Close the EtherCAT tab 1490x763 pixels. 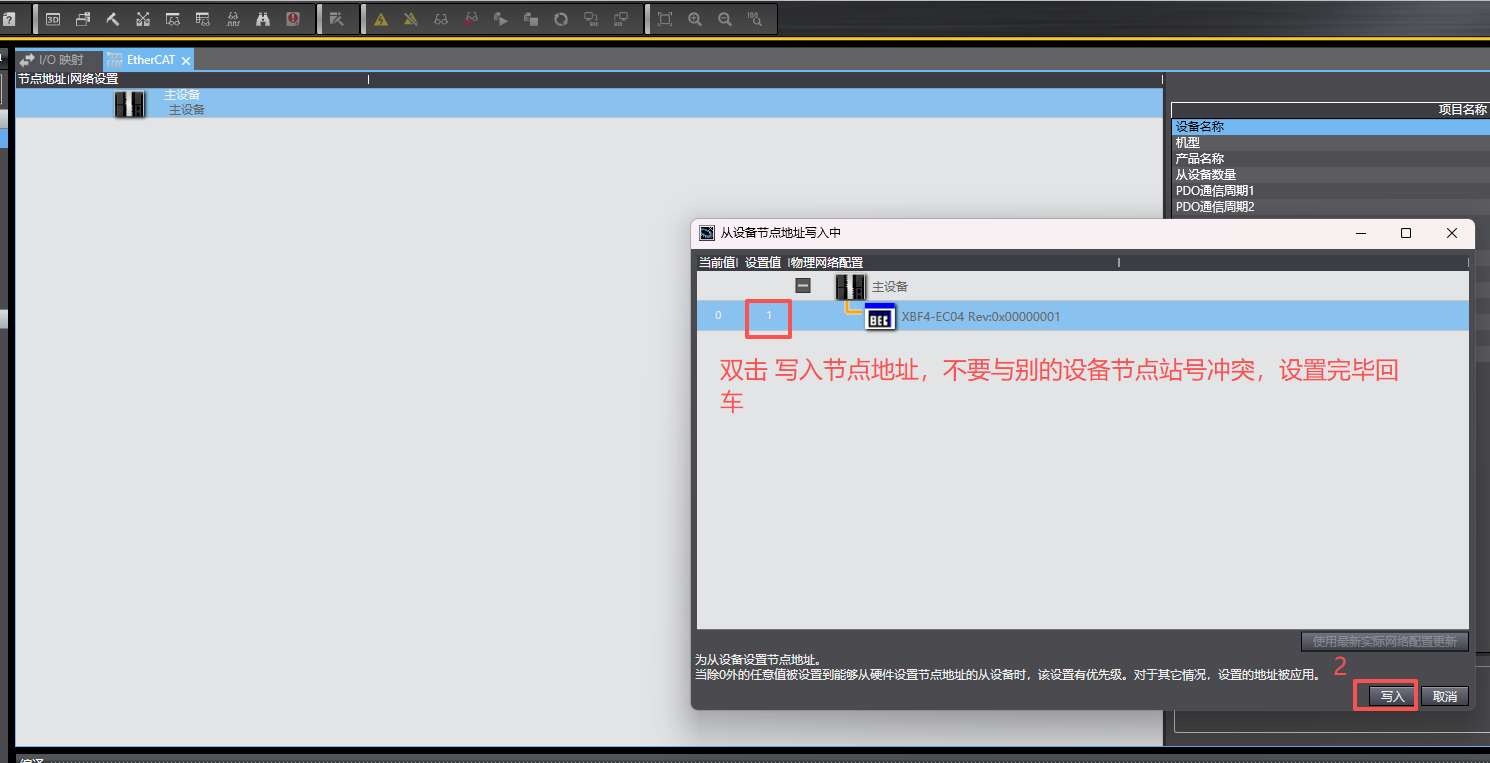click(186, 61)
